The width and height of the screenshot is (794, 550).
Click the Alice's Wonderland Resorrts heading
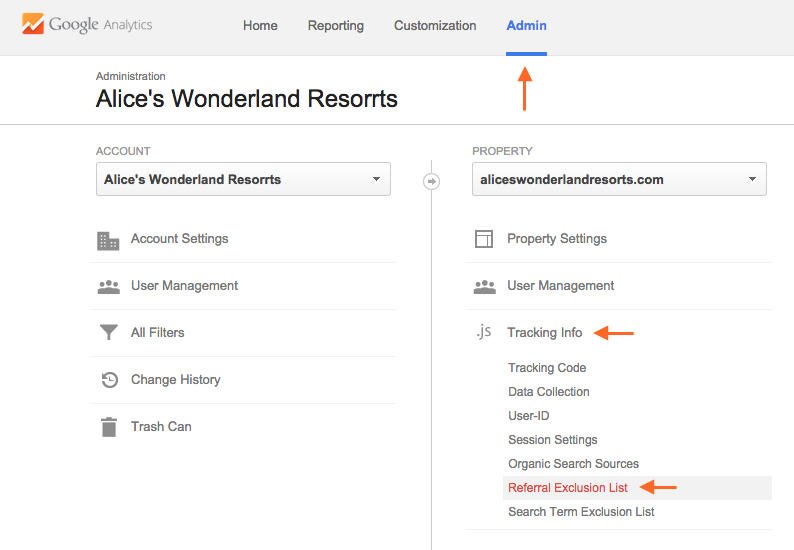tap(247, 98)
